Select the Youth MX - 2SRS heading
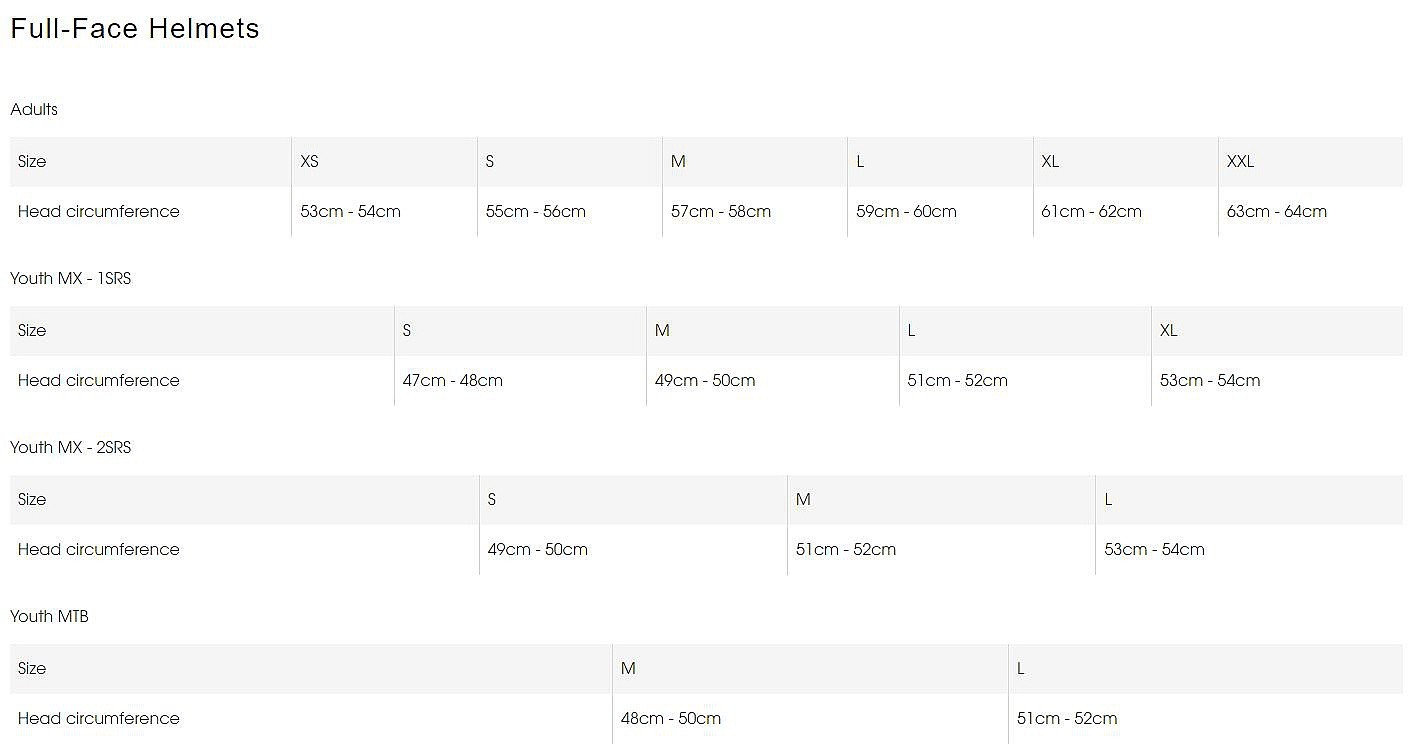The width and height of the screenshot is (1410, 756). click(x=71, y=447)
